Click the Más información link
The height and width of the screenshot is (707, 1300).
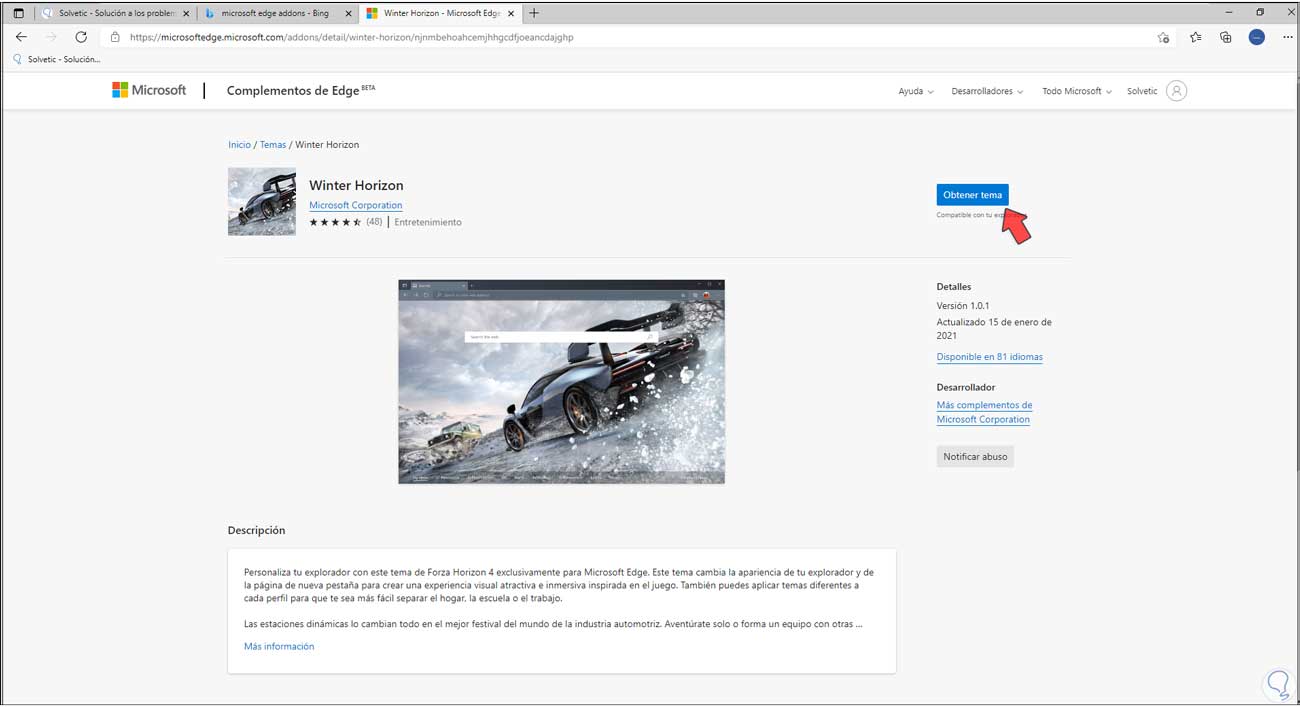pos(279,646)
